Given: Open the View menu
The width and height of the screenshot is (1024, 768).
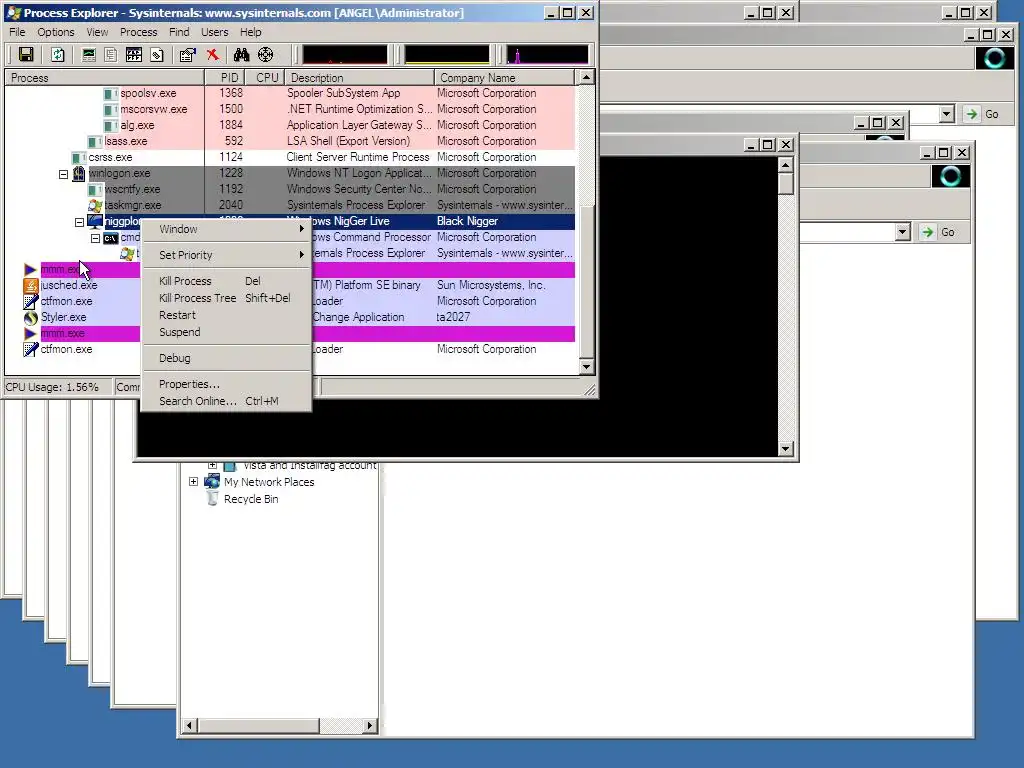Looking at the screenshot, I should point(97,32).
